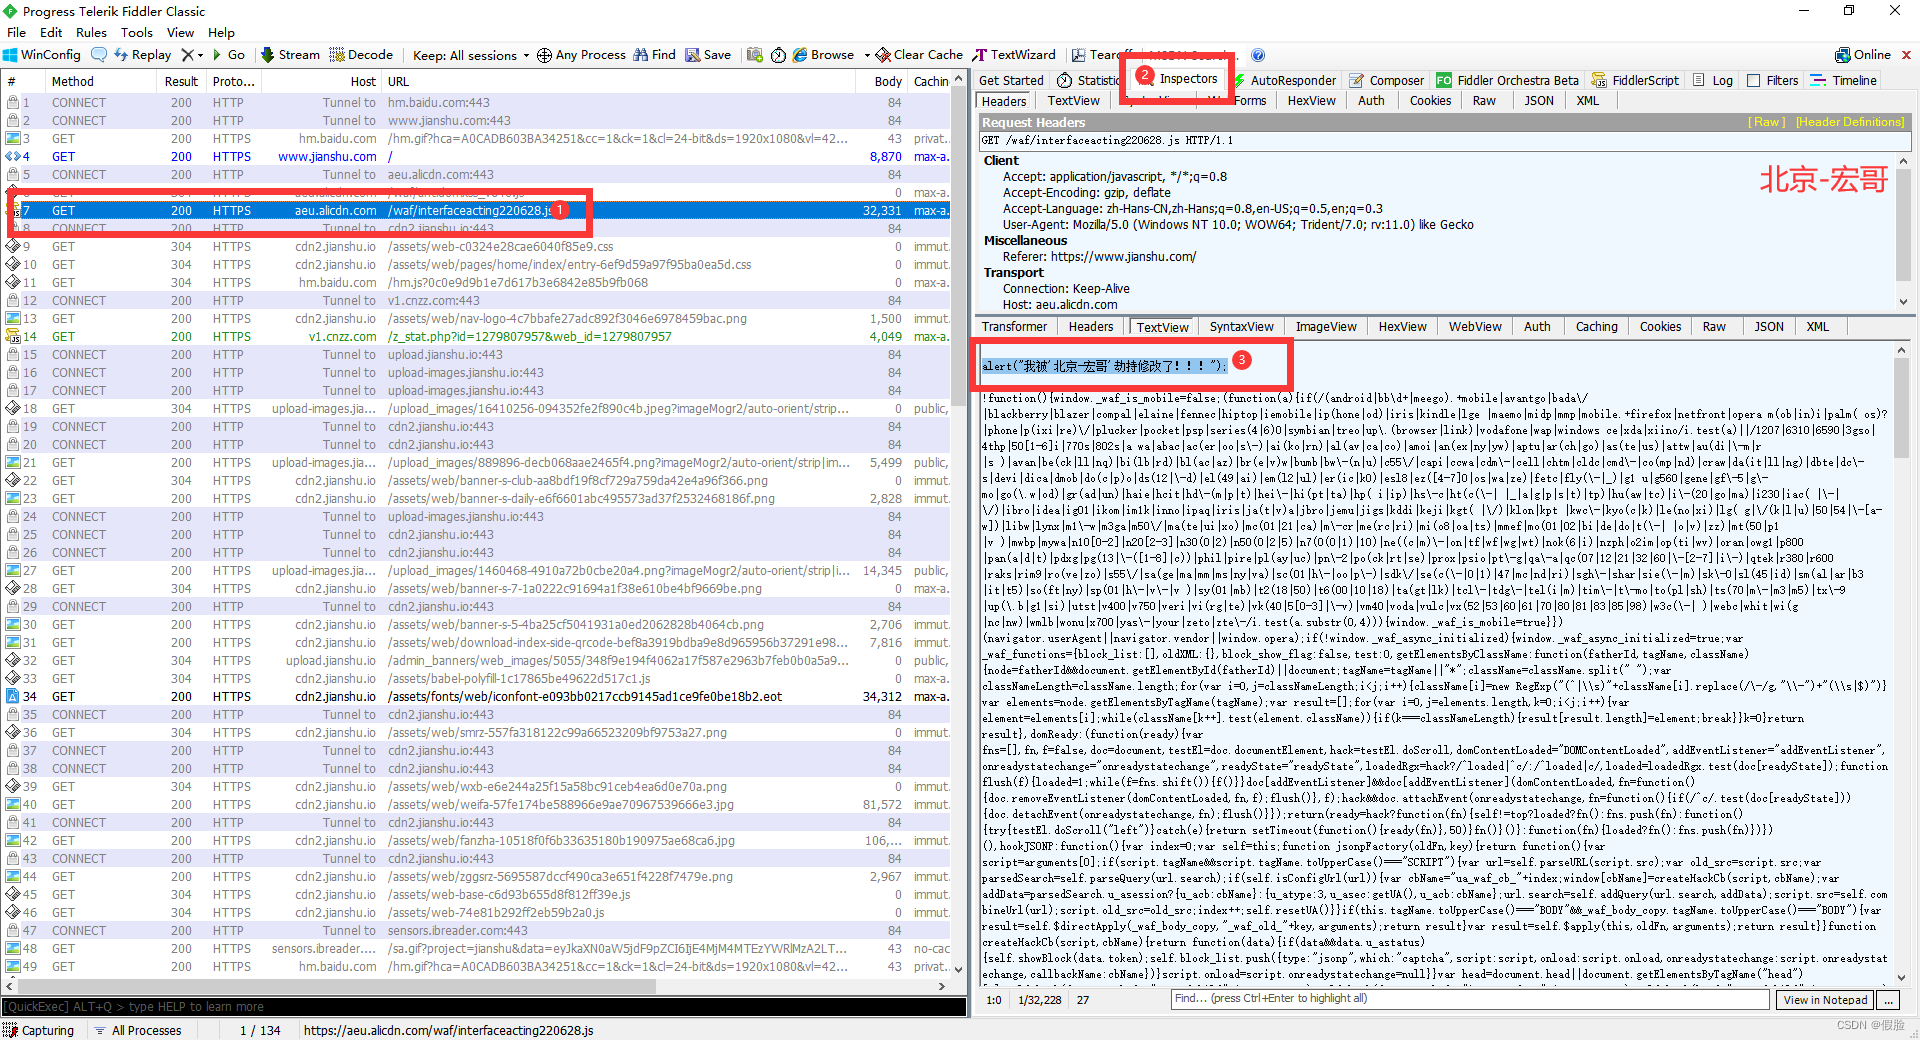Sort sessions by the Result column header
Screen dimensions: 1920x1040
(181, 82)
